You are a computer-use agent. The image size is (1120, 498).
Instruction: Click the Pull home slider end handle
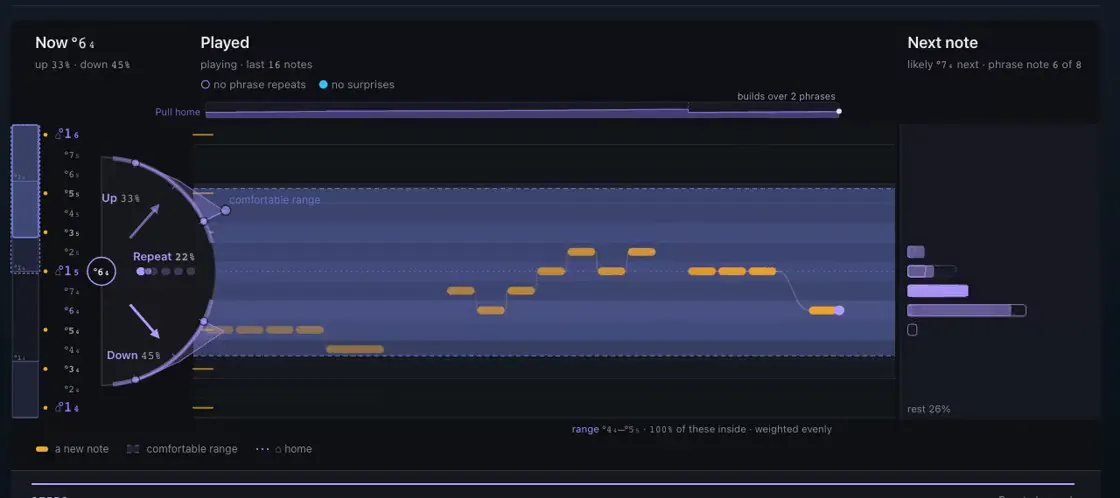click(x=839, y=111)
